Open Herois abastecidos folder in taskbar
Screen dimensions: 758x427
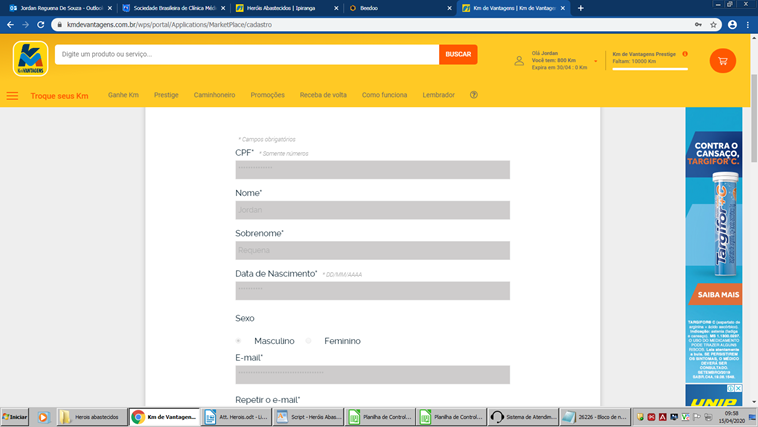pyautogui.click(x=92, y=417)
